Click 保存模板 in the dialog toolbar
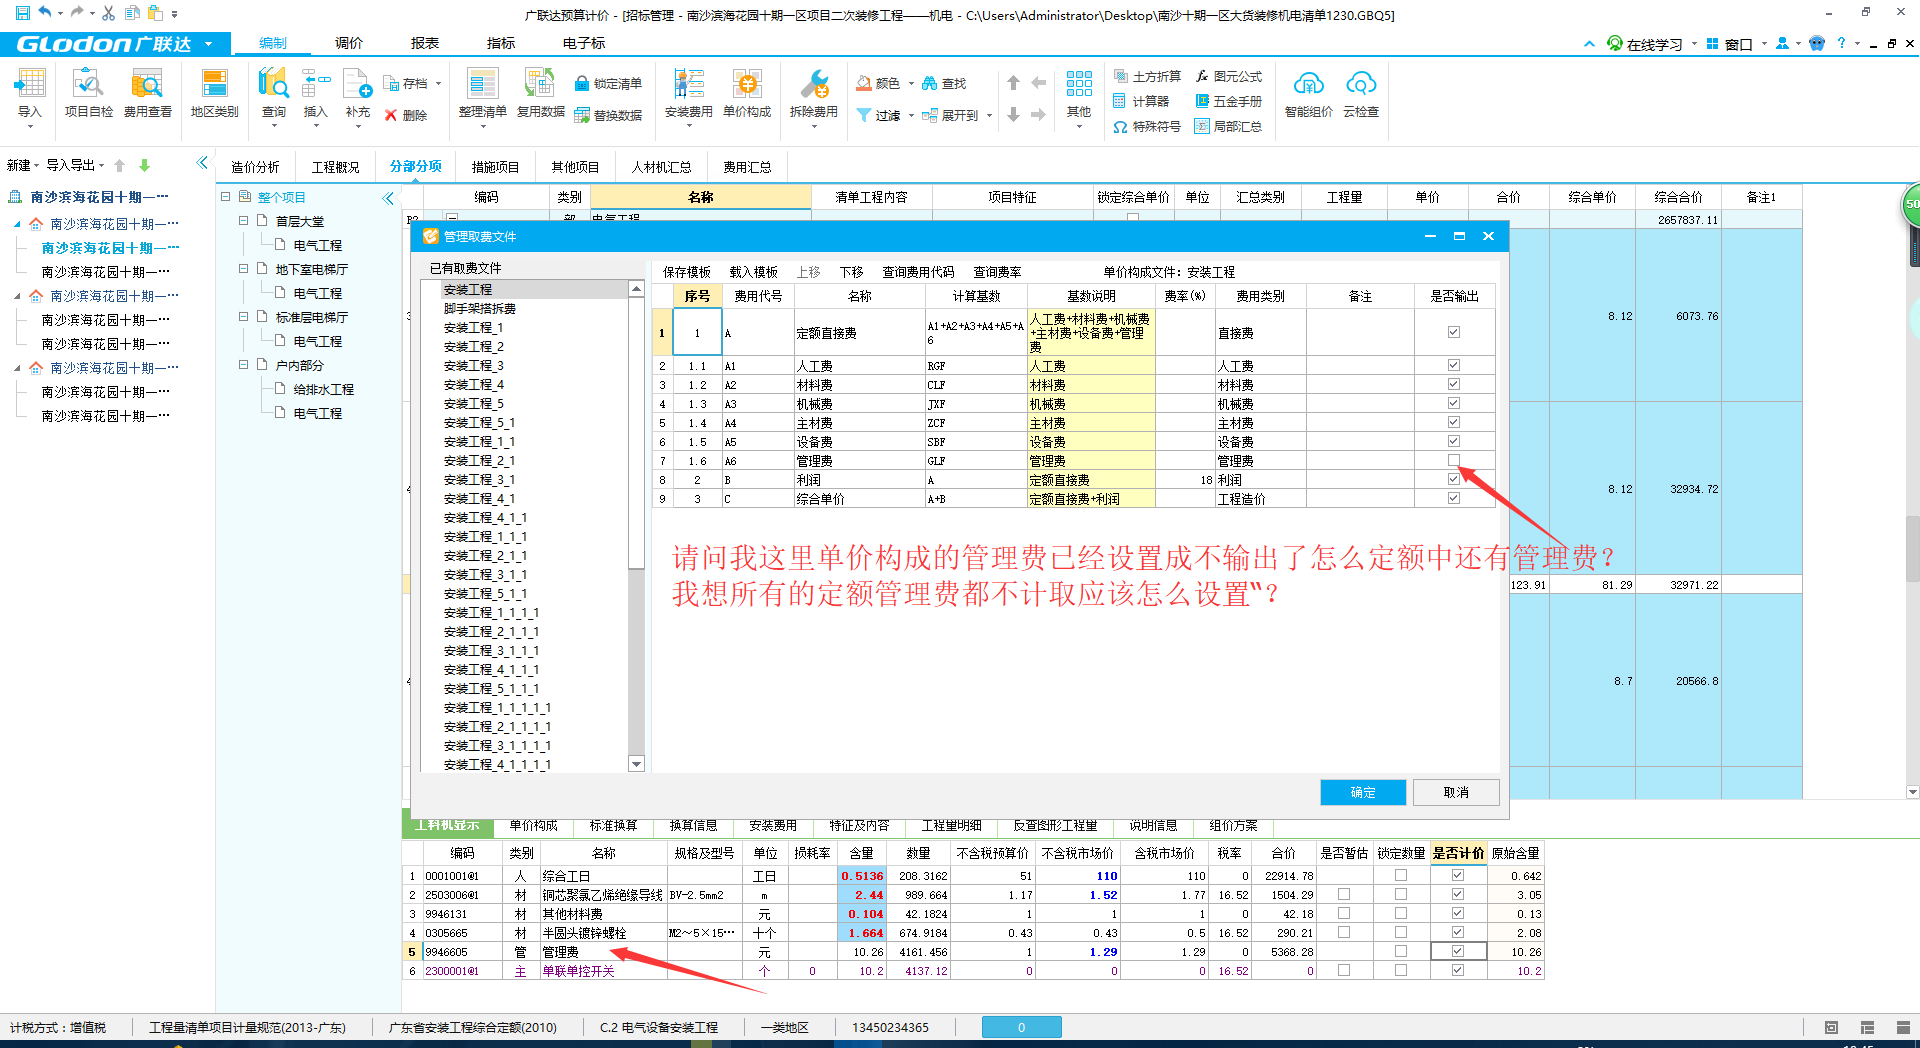 click(687, 272)
